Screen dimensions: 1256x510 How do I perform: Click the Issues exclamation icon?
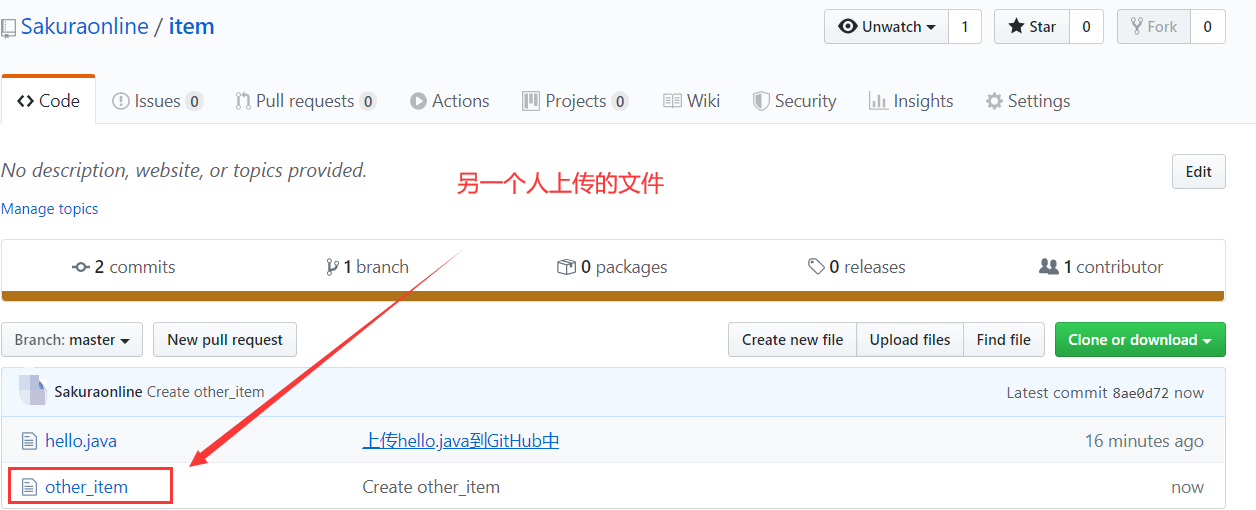[120, 101]
